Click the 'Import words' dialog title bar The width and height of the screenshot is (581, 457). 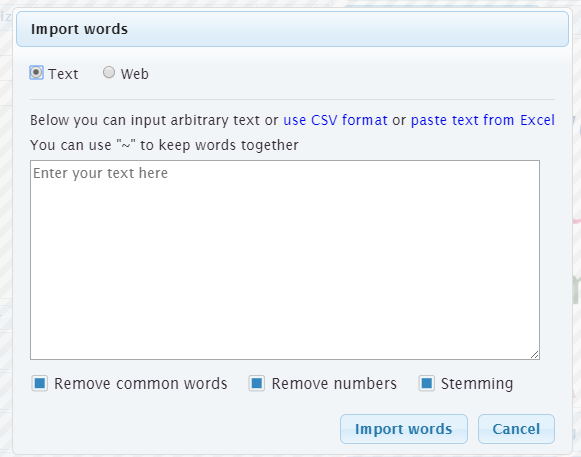click(292, 29)
